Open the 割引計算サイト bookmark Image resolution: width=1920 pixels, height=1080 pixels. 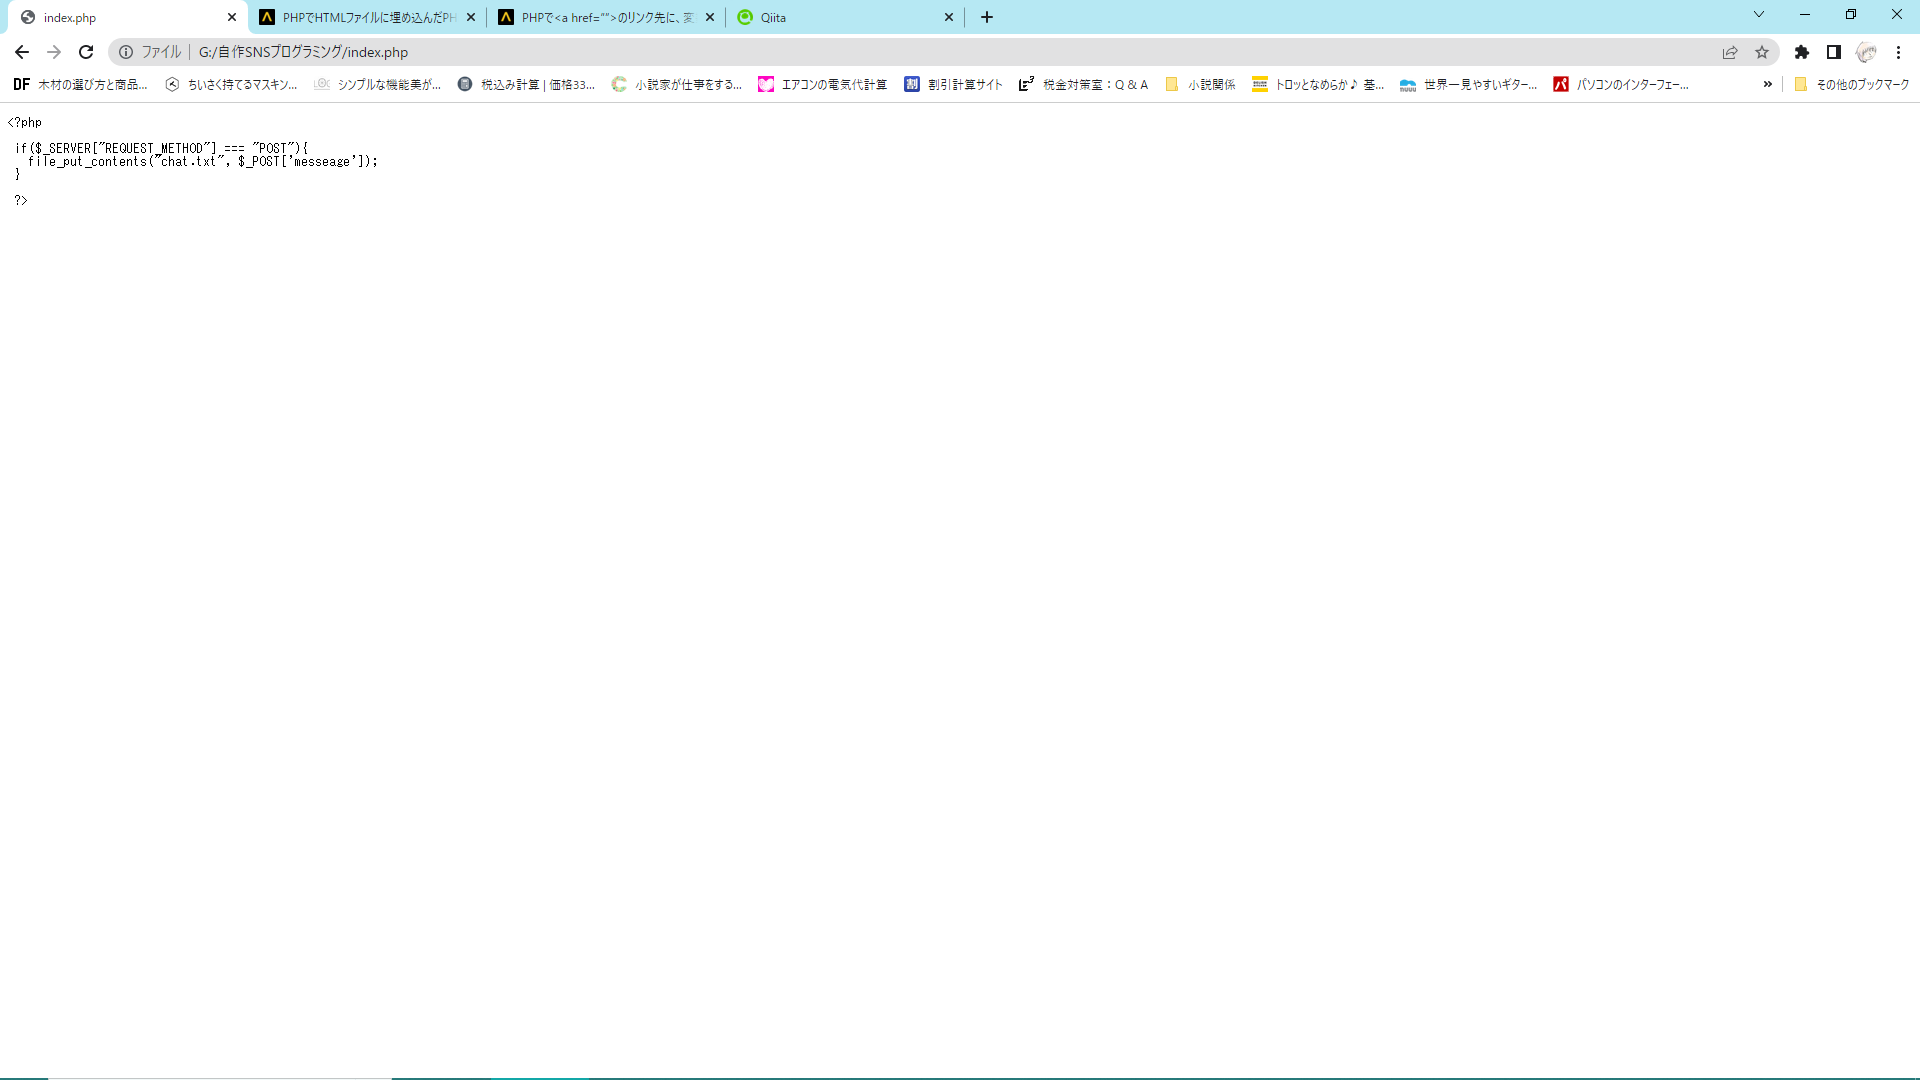coord(953,85)
